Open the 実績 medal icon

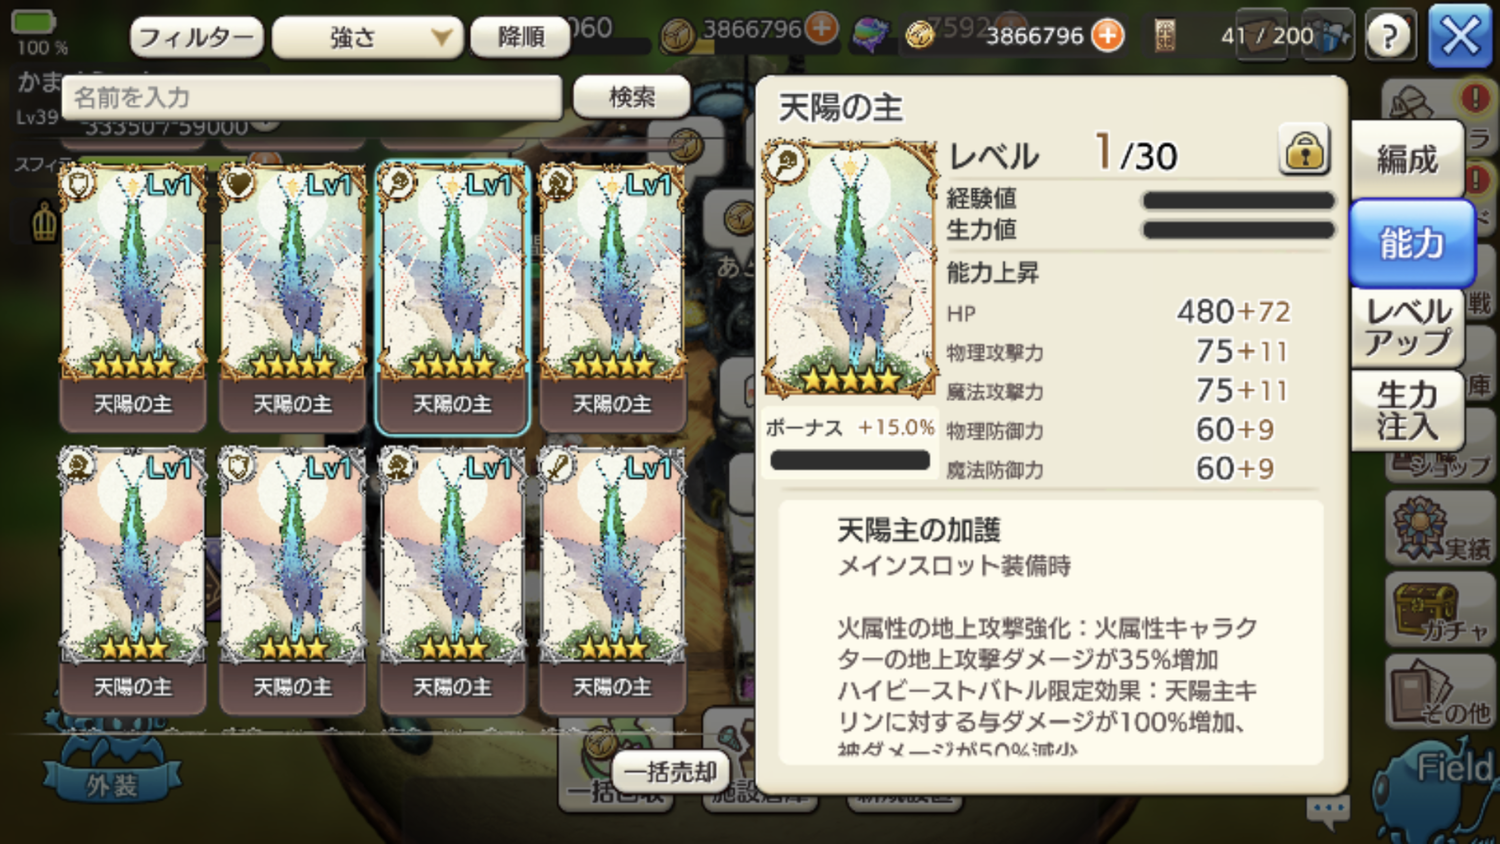pyautogui.click(x=1440, y=527)
